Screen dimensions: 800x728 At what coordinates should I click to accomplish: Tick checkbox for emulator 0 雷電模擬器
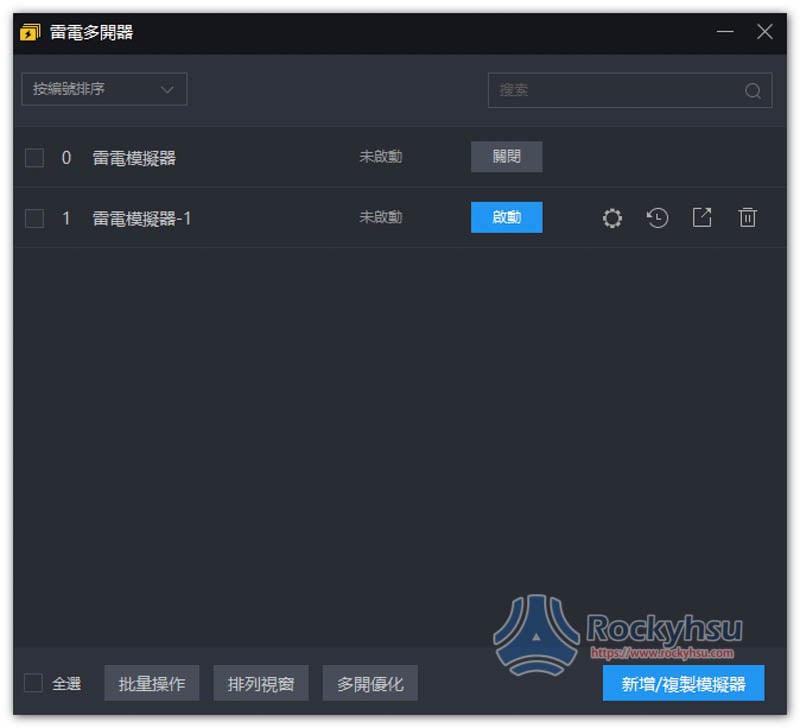[34, 158]
